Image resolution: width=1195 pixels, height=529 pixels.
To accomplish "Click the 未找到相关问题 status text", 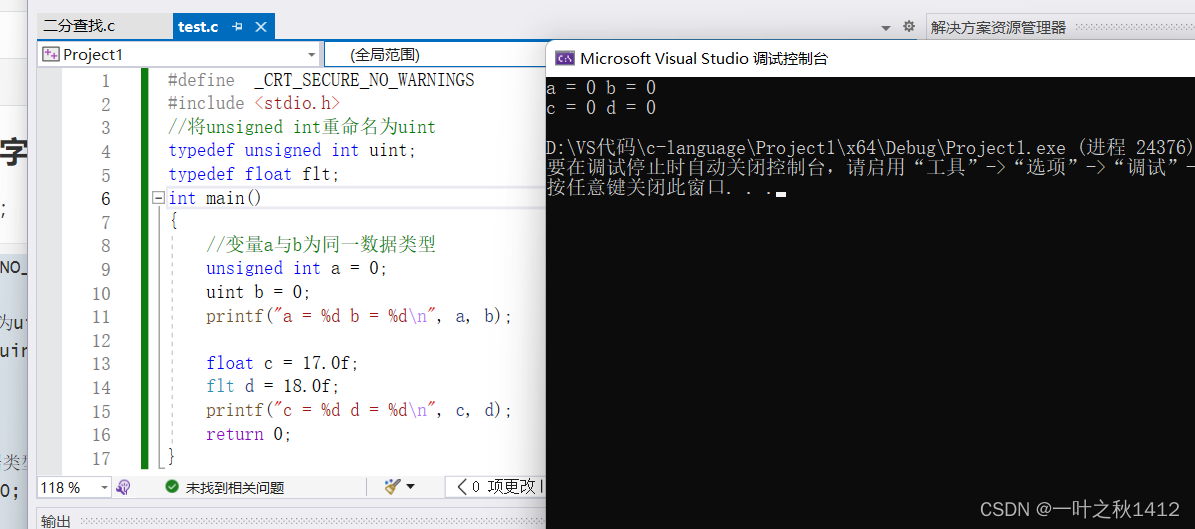I will 235,488.
